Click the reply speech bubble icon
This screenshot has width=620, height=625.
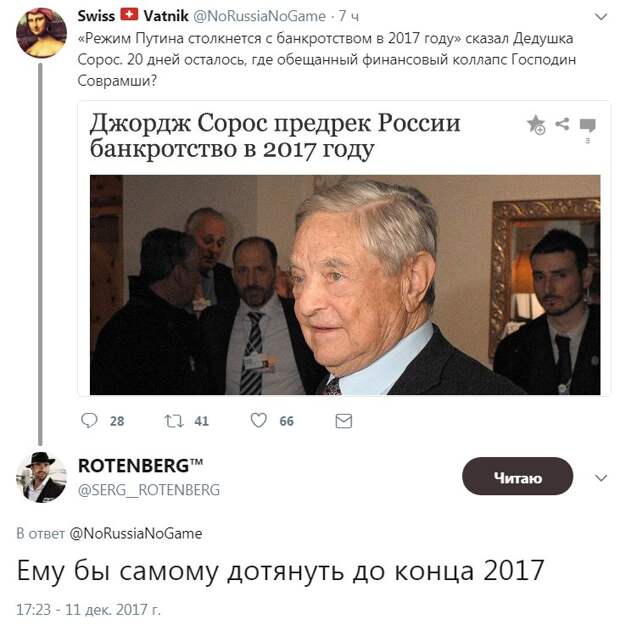[89, 421]
